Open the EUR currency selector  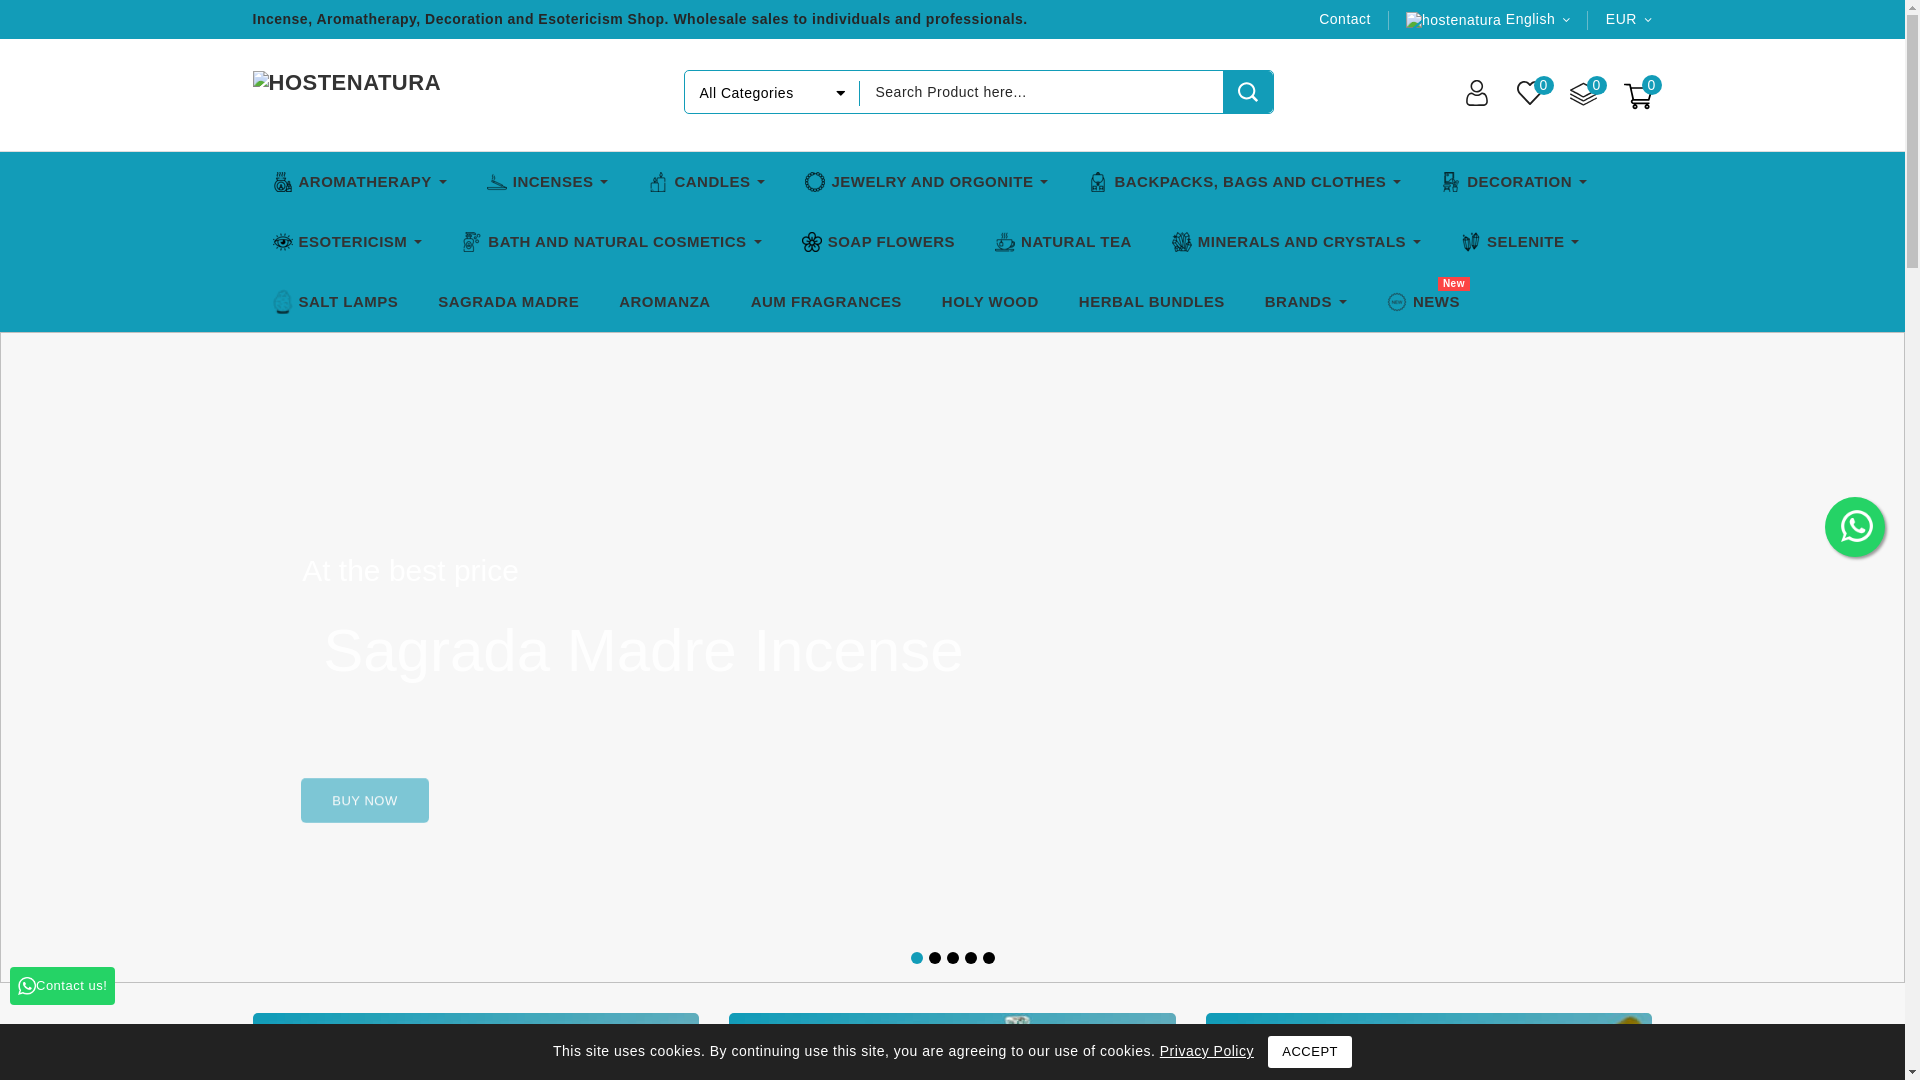(x=1628, y=19)
